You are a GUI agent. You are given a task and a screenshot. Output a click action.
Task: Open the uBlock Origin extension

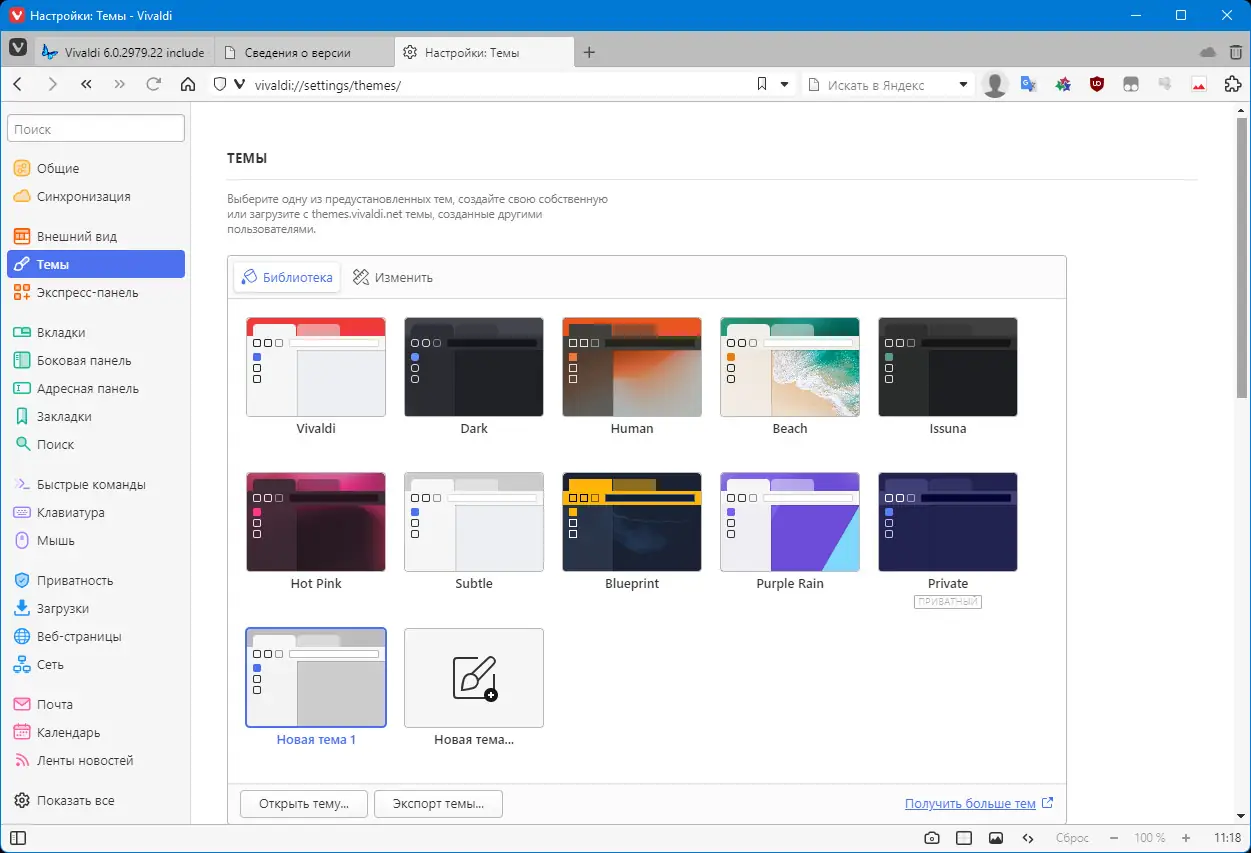point(1097,85)
